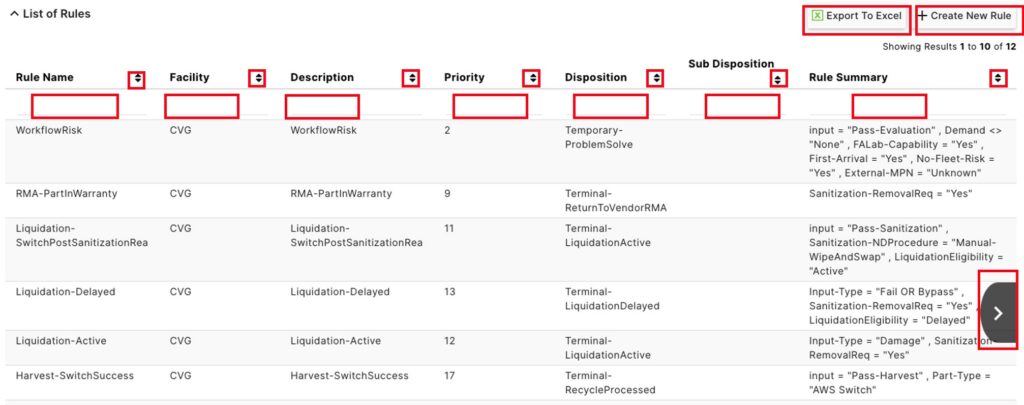Viewport: 1024px width, 405px height.
Task: Focus the Rule Name filter field
Action: (x=75, y=106)
